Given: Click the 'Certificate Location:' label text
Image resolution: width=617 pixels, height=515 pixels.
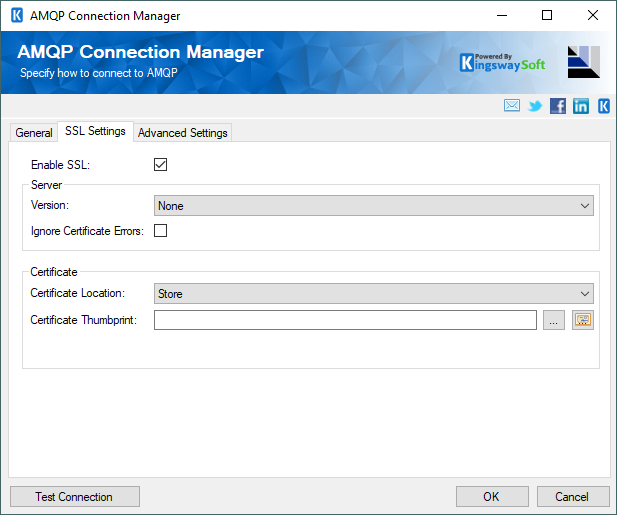Looking at the screenshot, I should pos(78,293).
